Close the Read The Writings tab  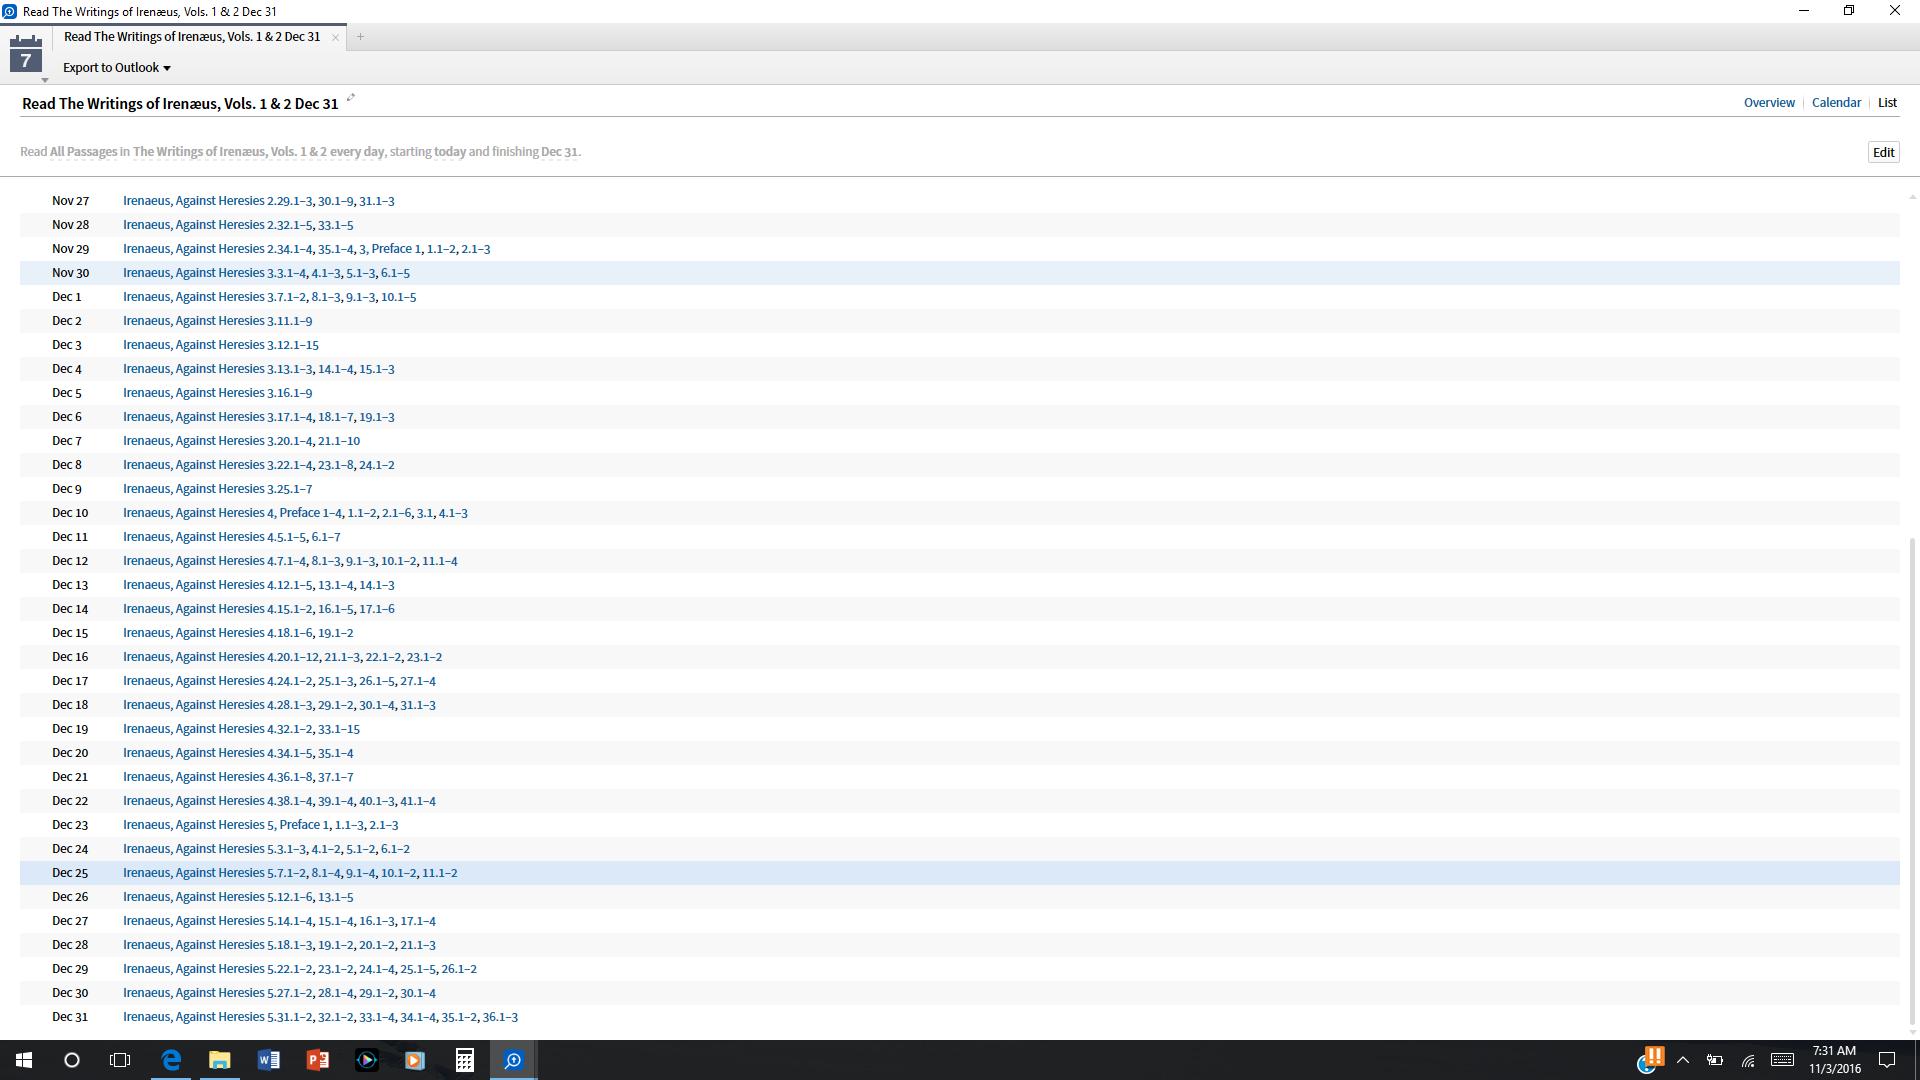click(336, 38)
